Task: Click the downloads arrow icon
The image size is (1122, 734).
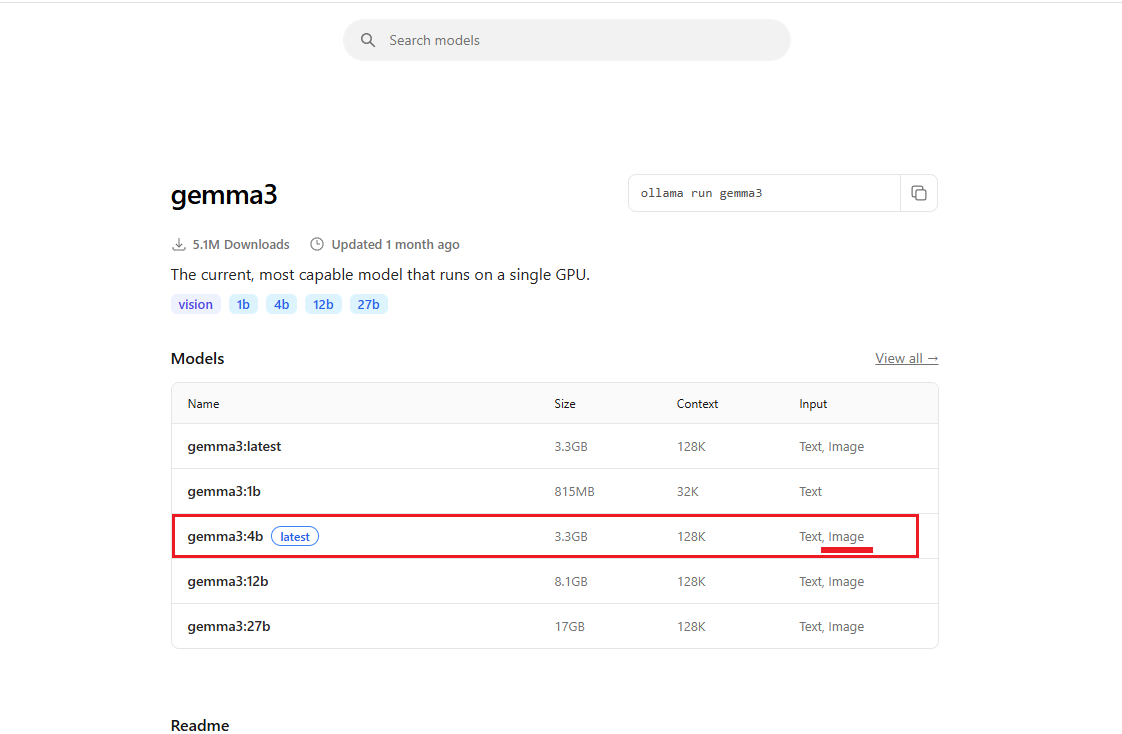Action: tap(178, 245)
